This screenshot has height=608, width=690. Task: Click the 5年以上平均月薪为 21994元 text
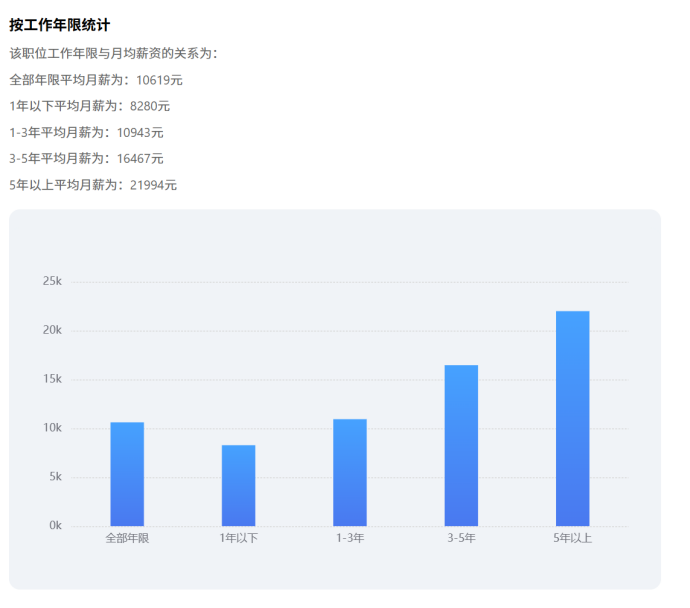93,185
